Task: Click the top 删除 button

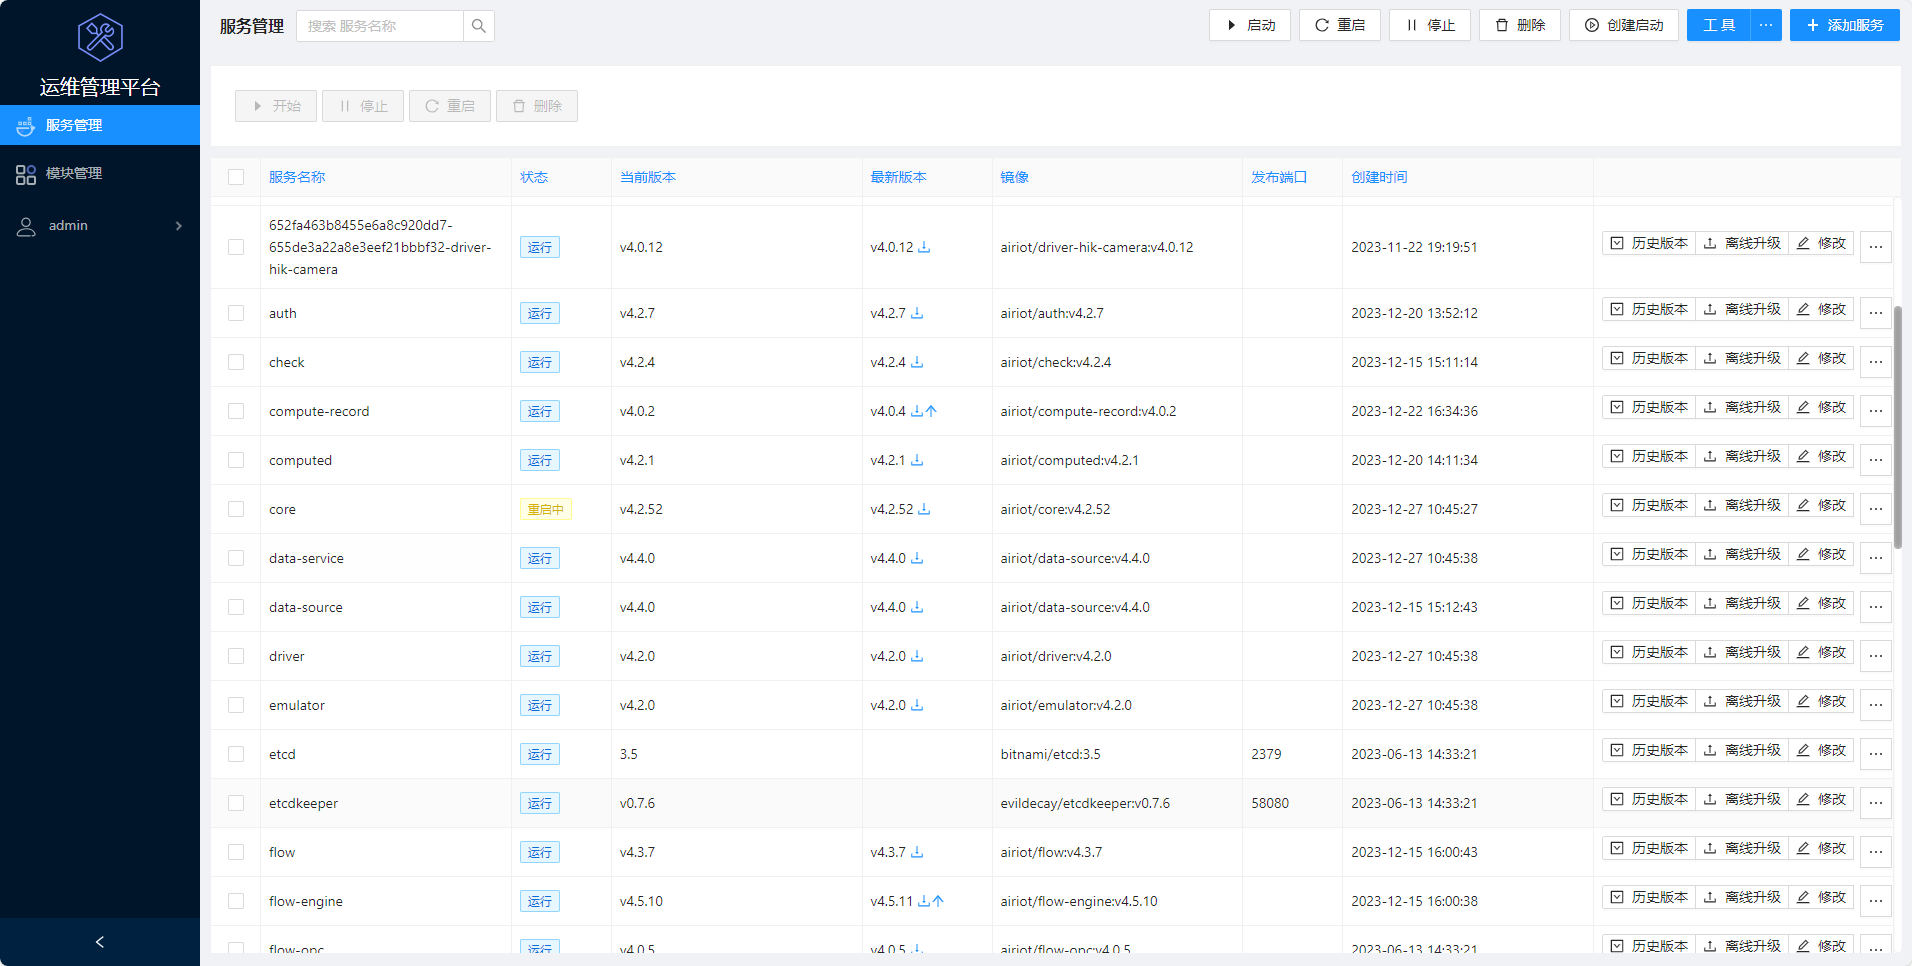Action: [x=1520, y=26]
